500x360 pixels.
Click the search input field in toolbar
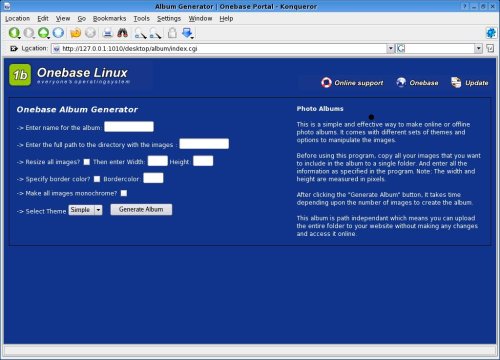[x=440, y=49]
